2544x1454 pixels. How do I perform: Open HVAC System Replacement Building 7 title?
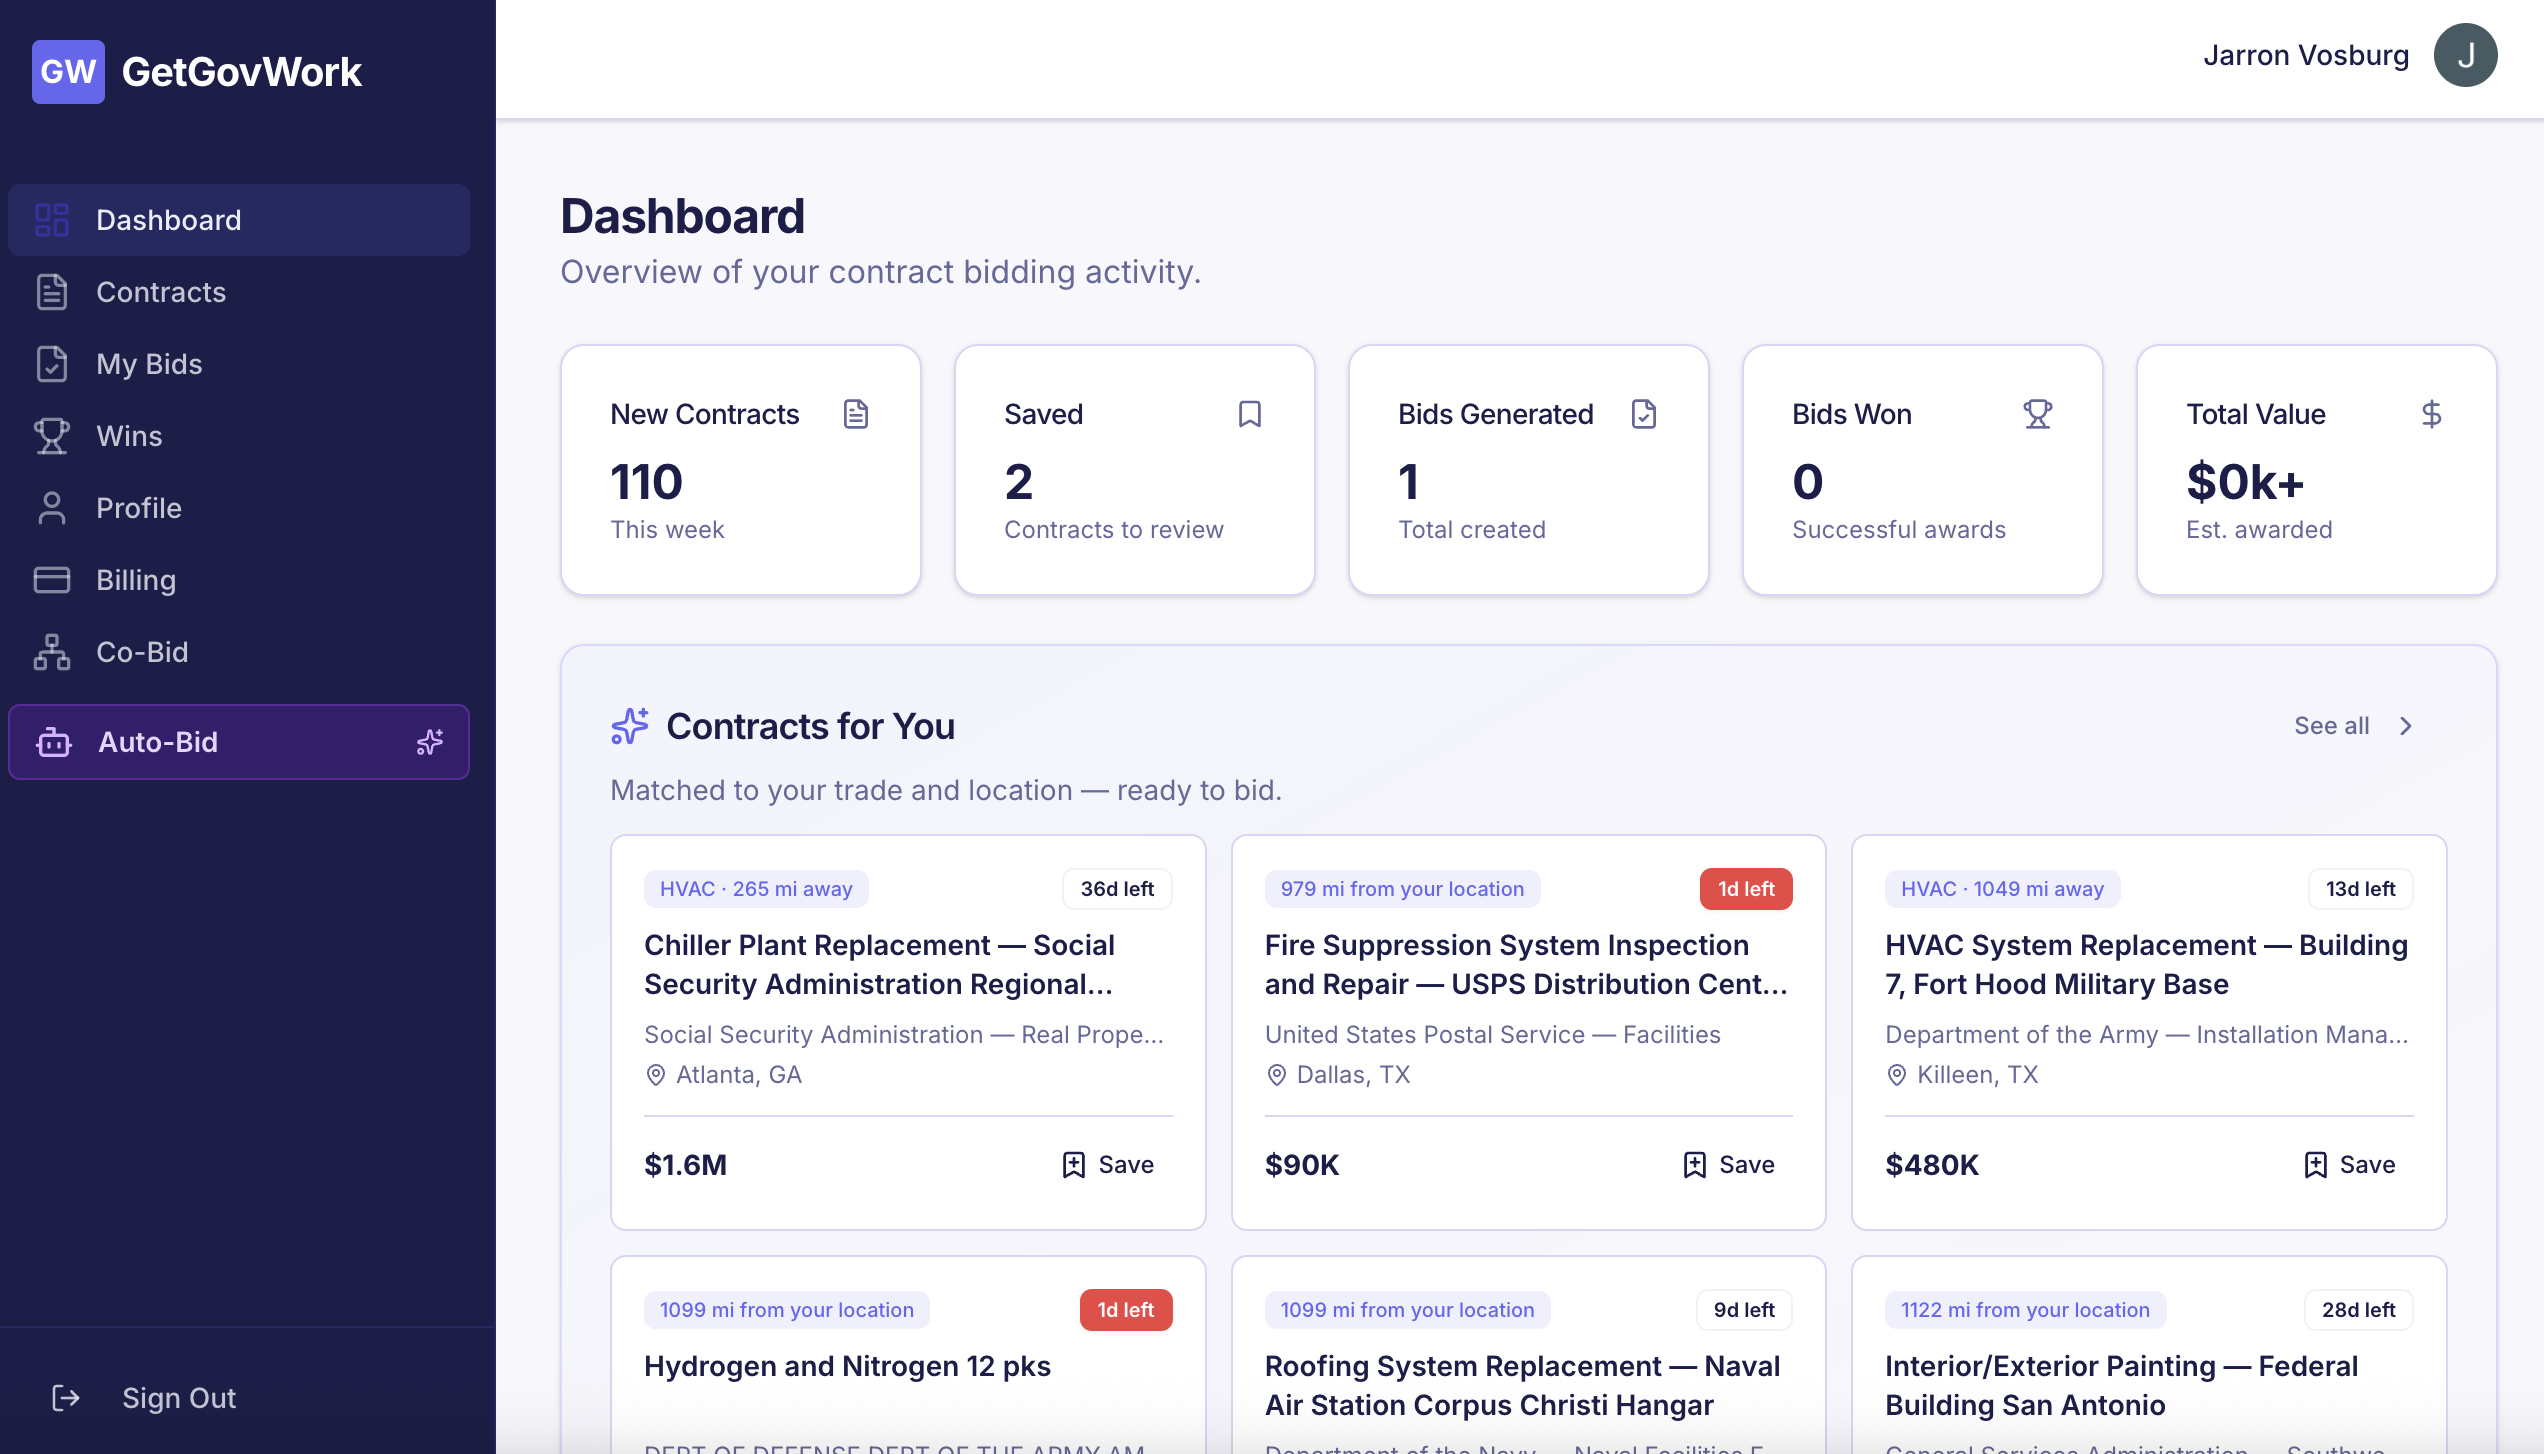click(x=2147, y=965)
